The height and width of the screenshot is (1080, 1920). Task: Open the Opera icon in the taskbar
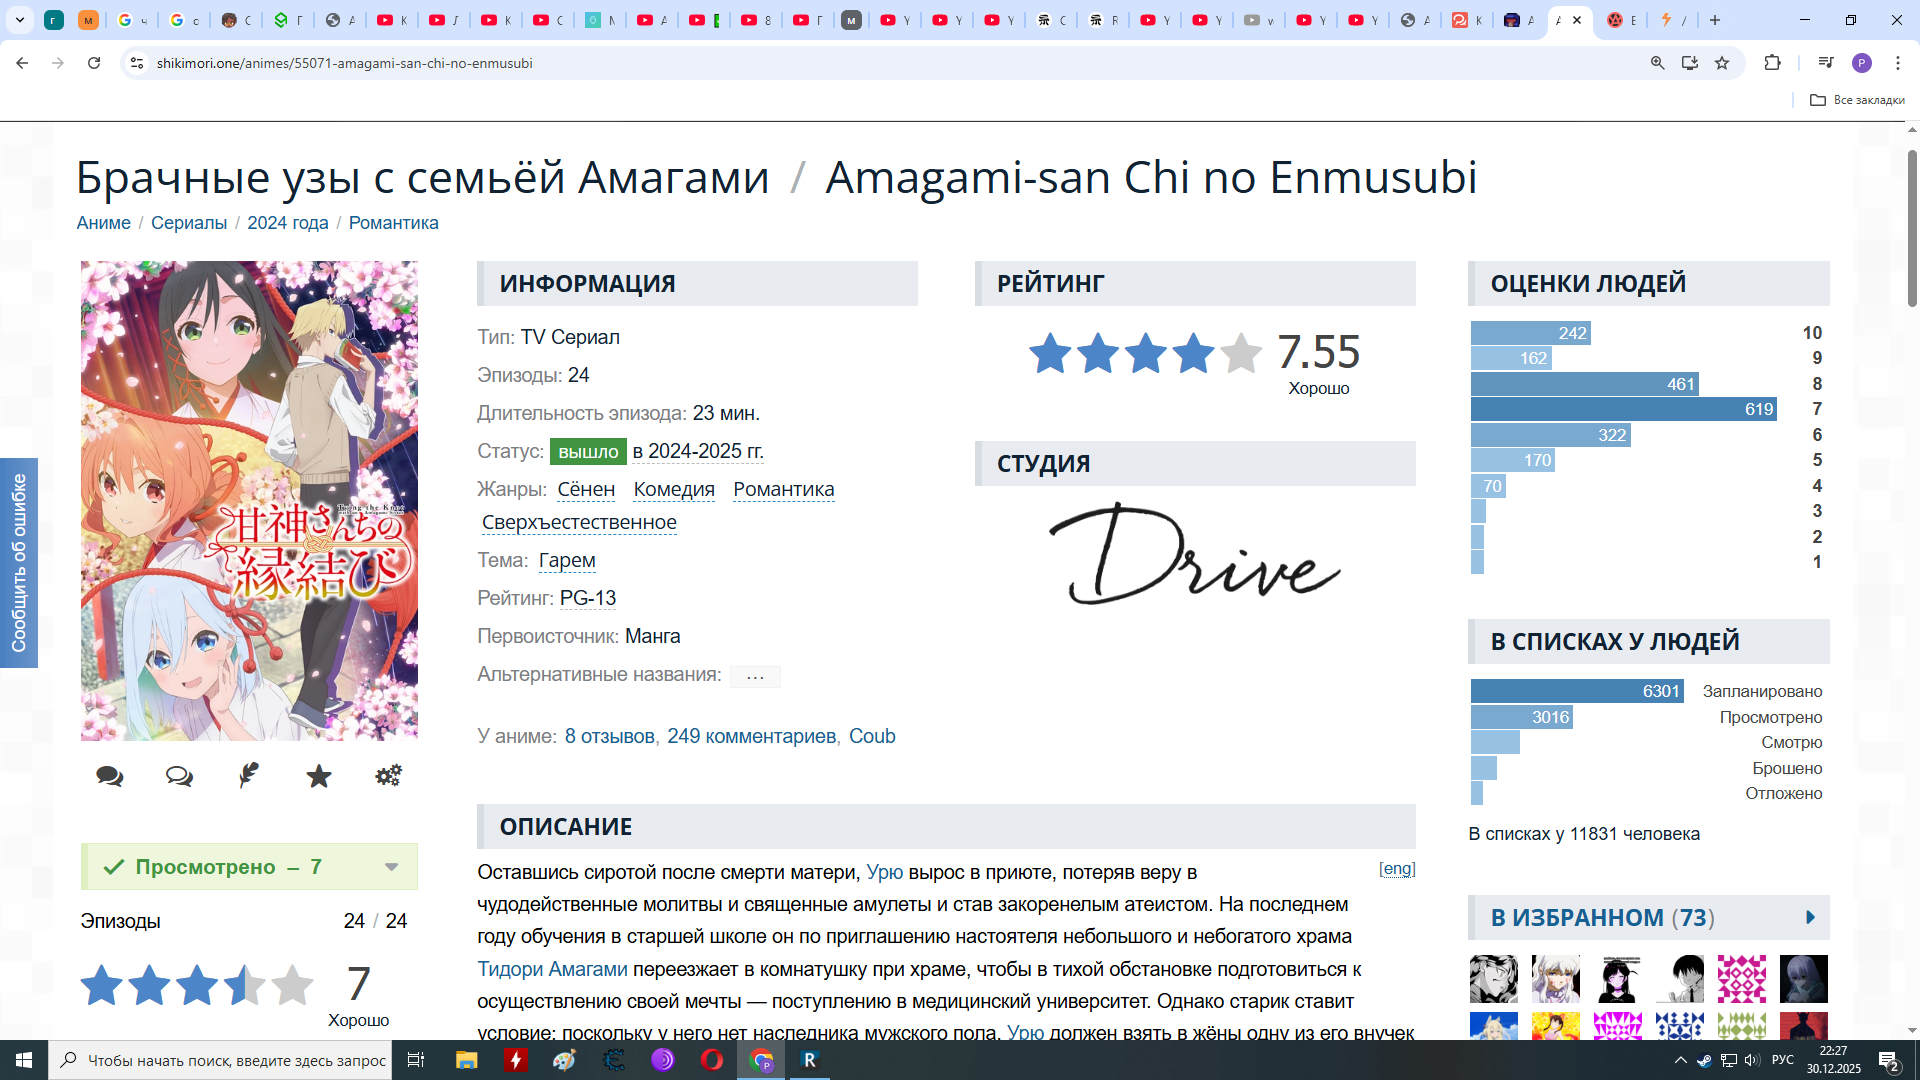[x=711, y=1060]
